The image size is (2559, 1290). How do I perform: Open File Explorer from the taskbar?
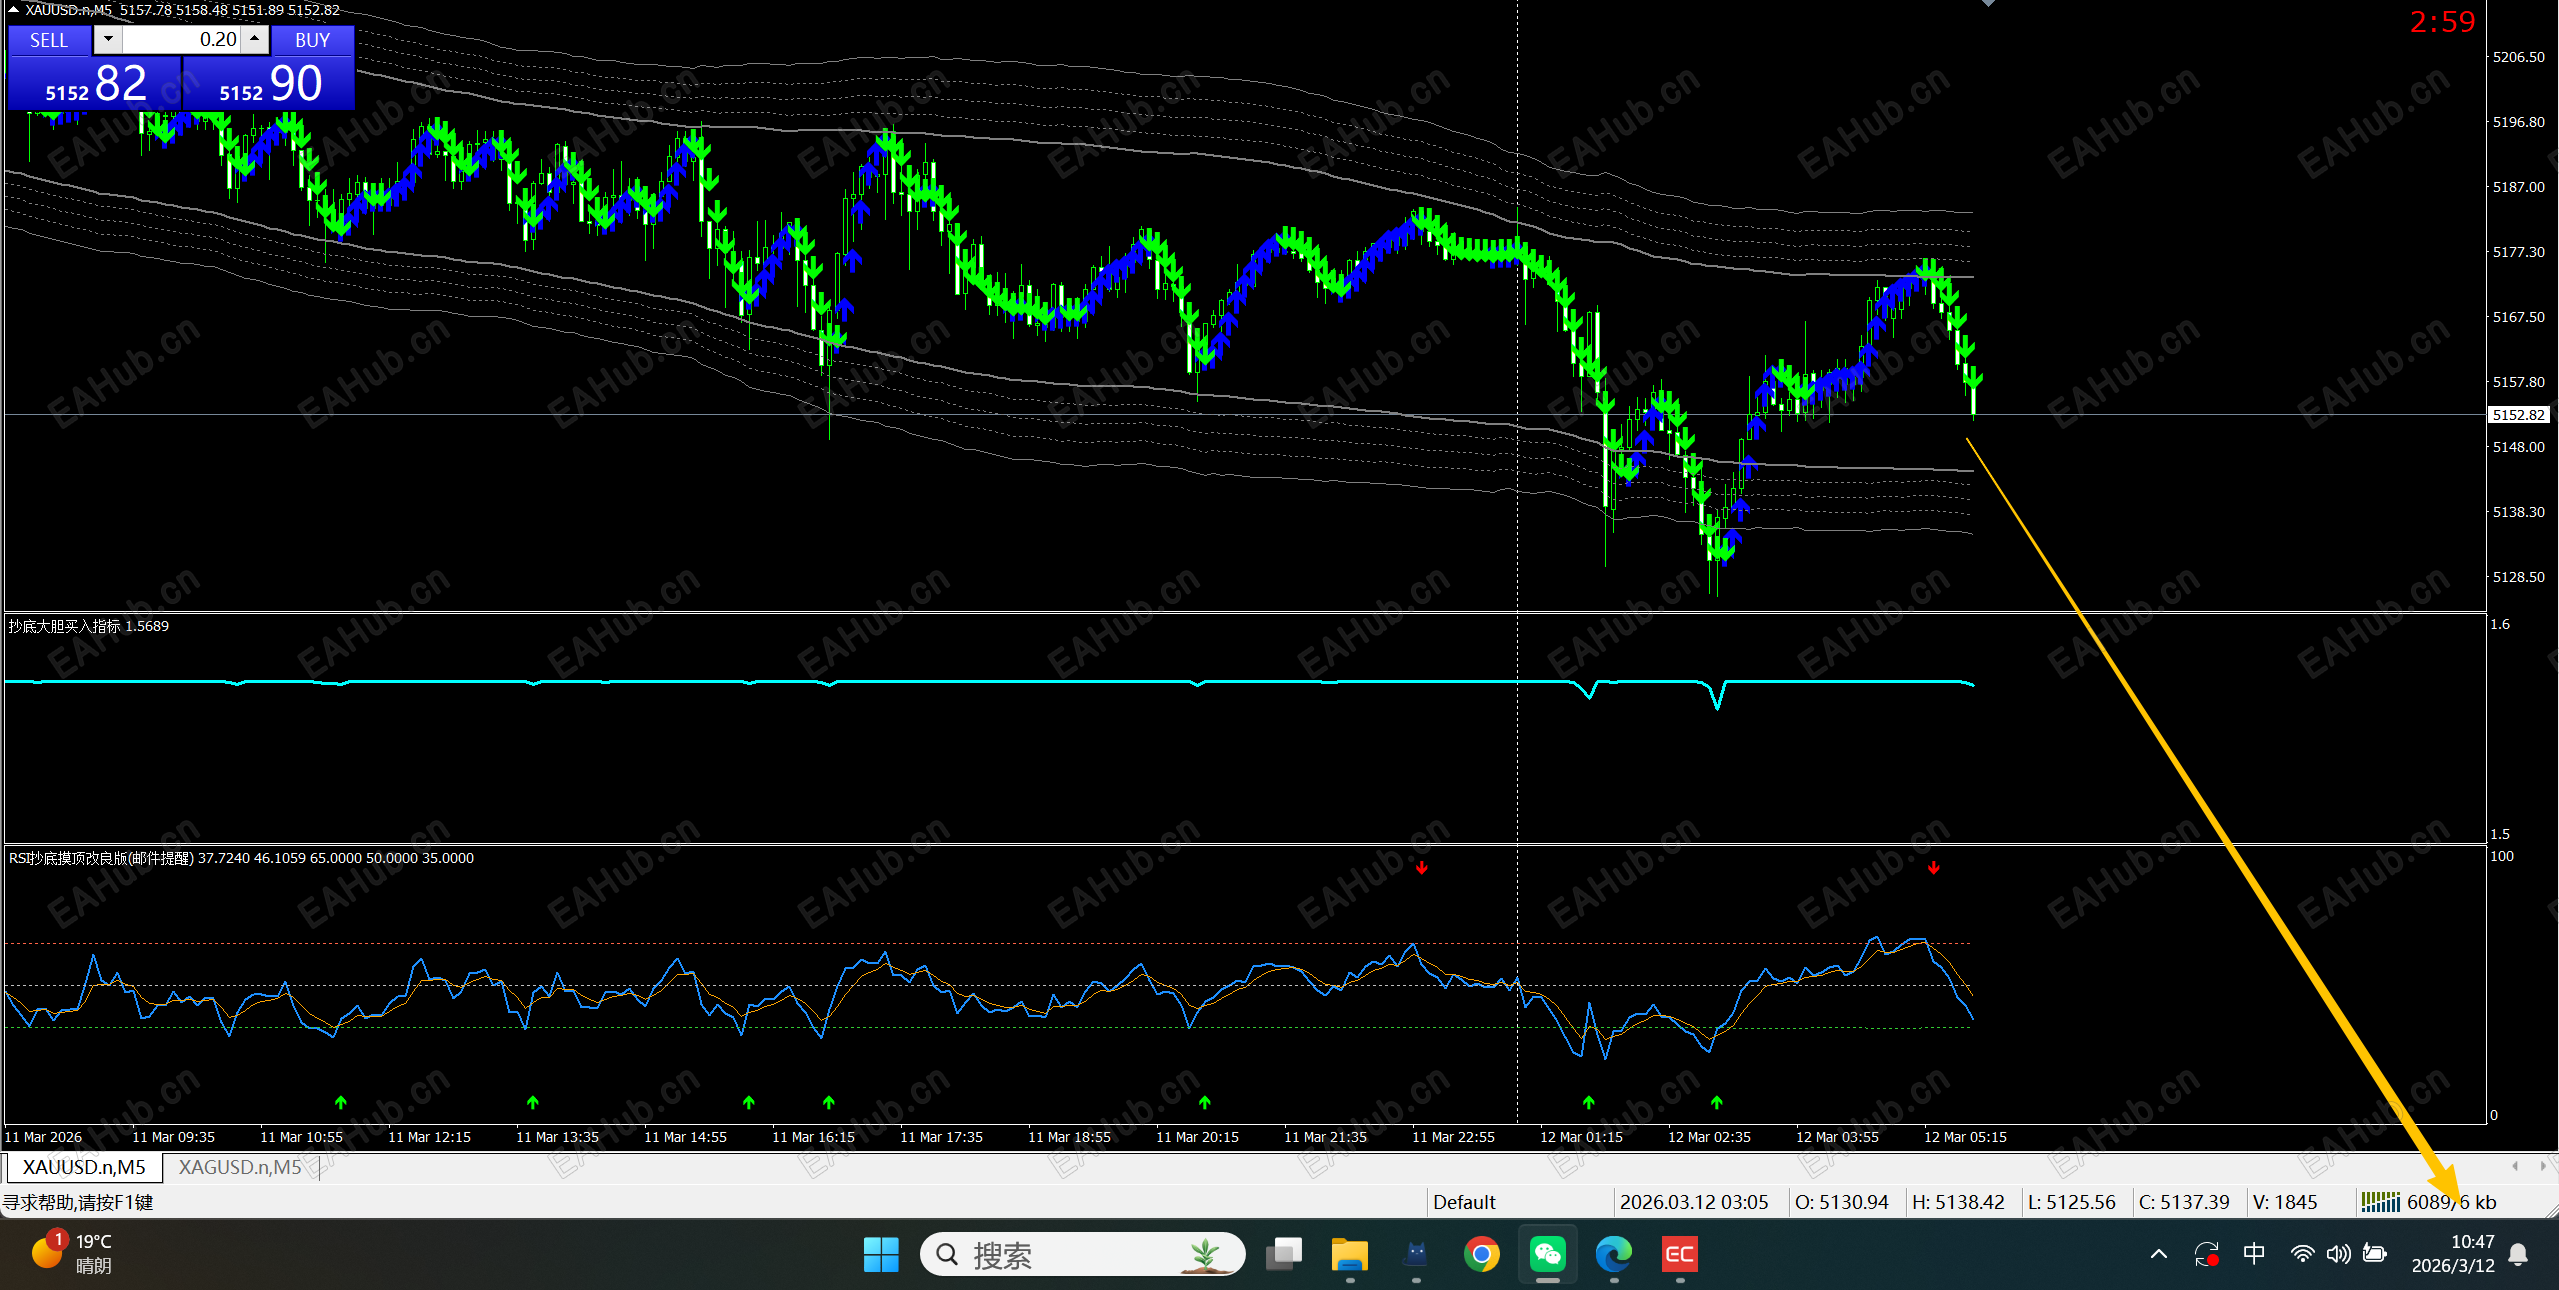[1349, 1254]
